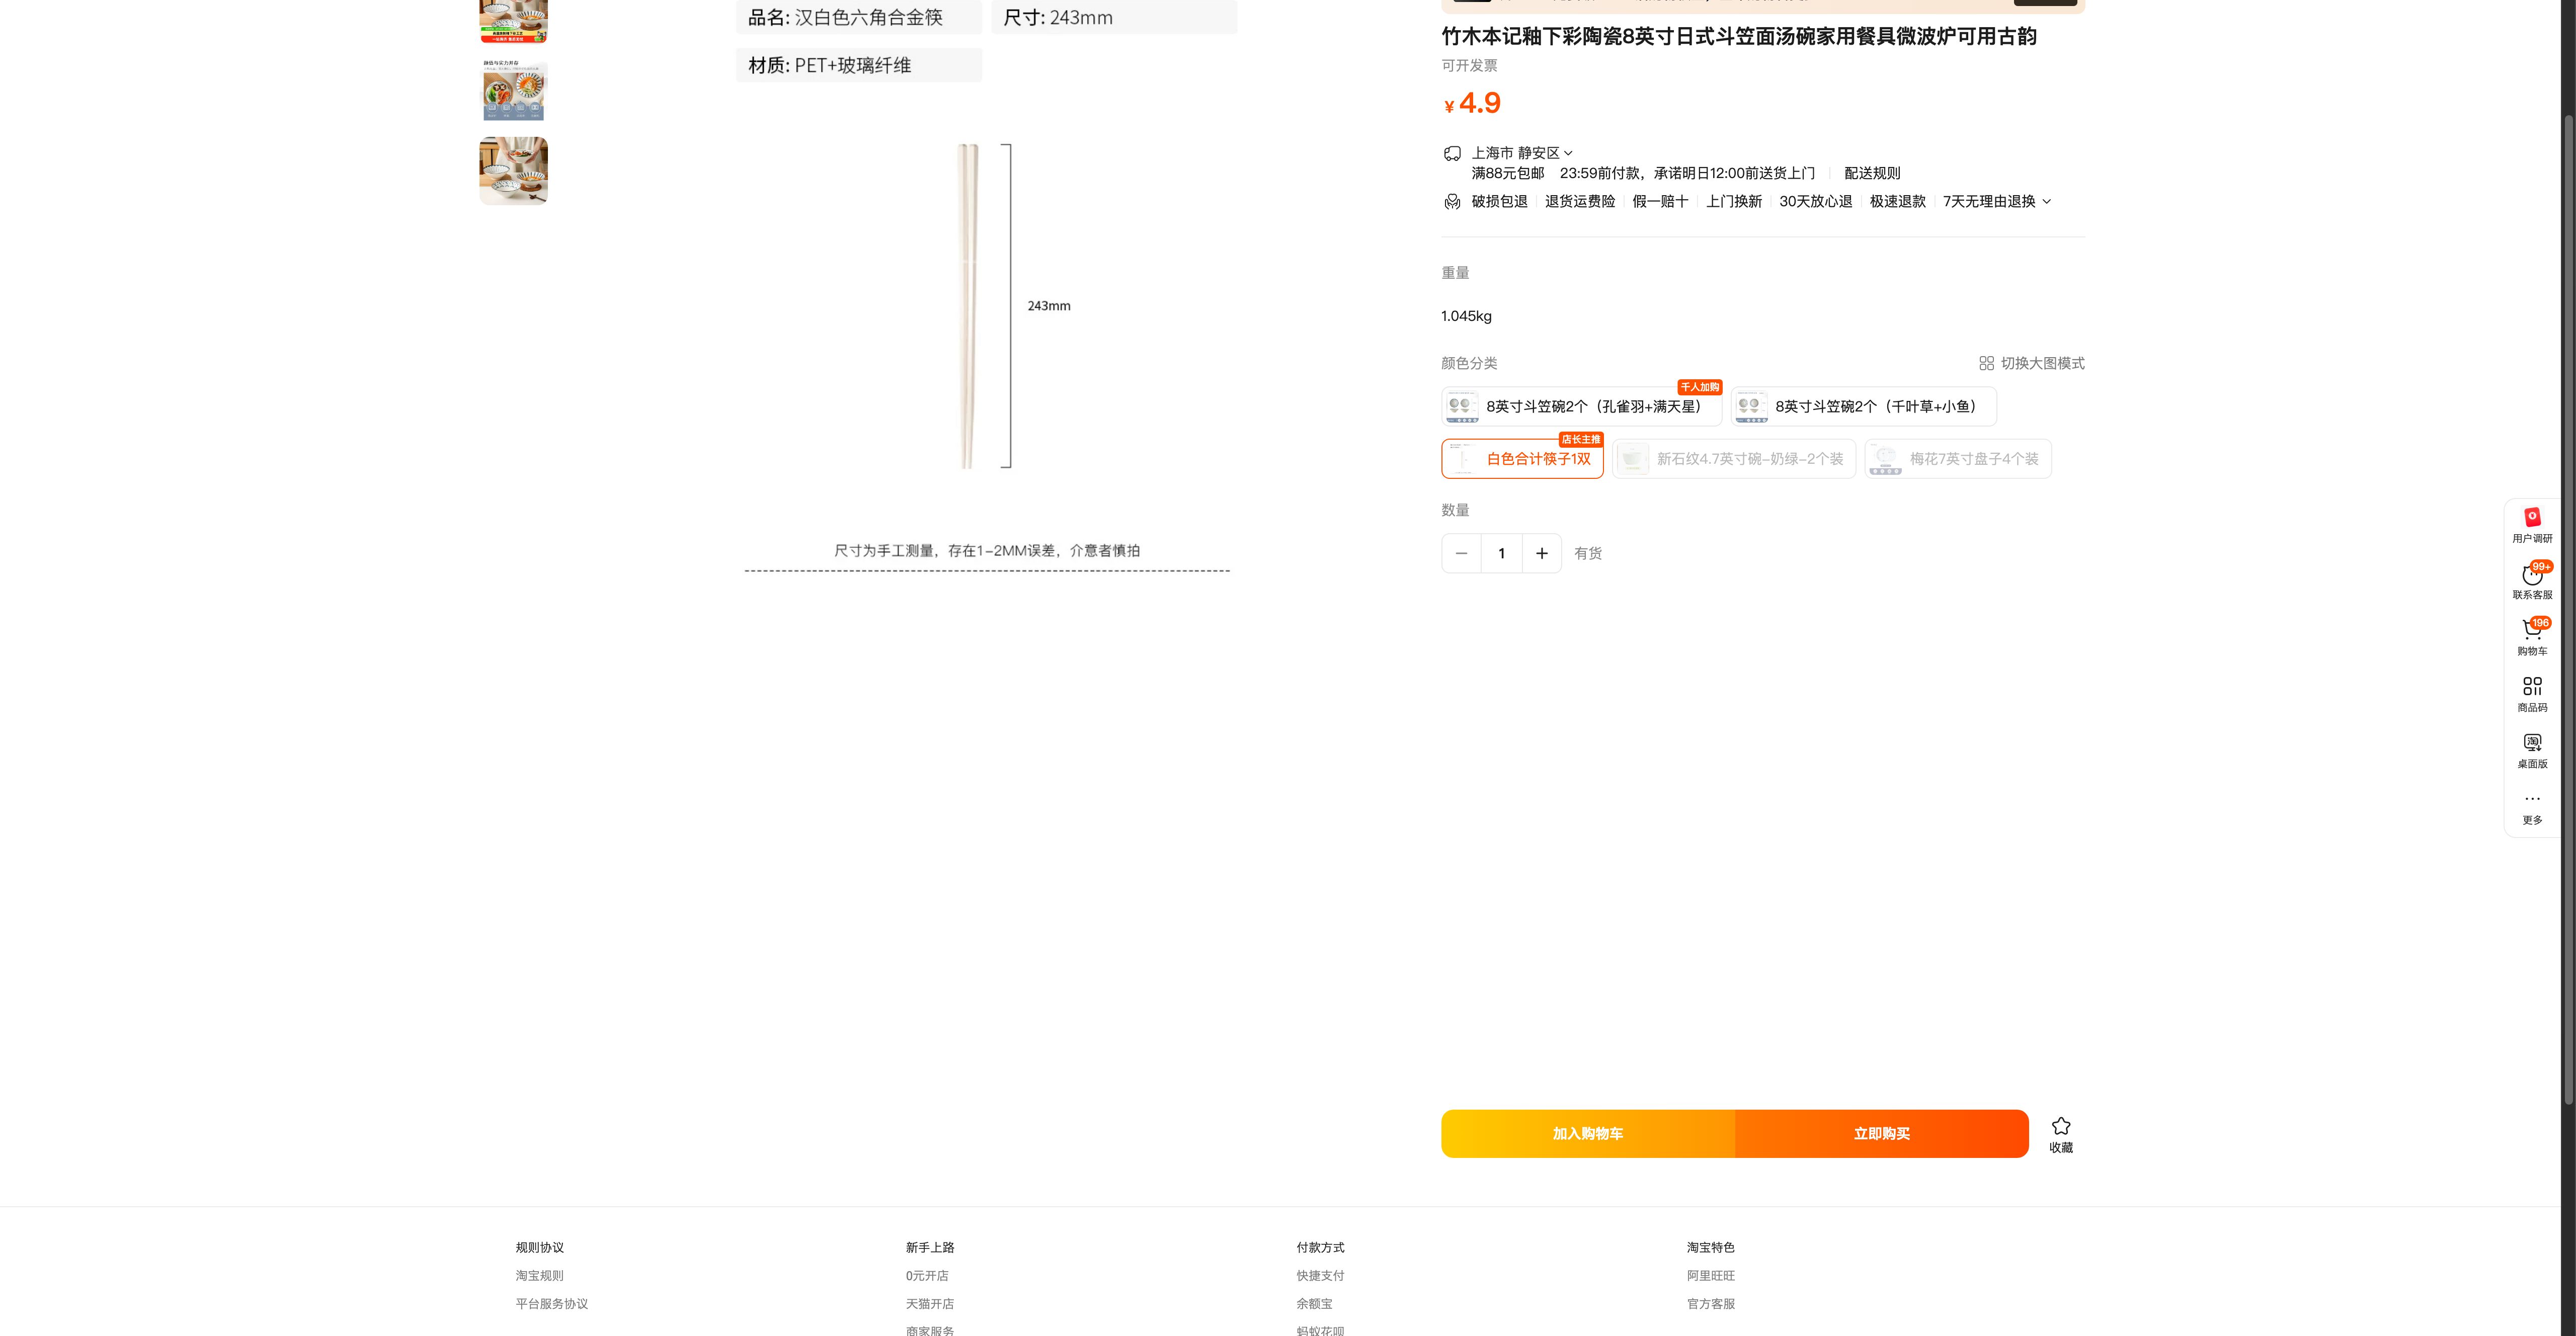Expand the service guarantees chevron after 7天无理由退换
Image resolution: width=2576 pixels, height=1336 pixels.
tap(2046, 202)
